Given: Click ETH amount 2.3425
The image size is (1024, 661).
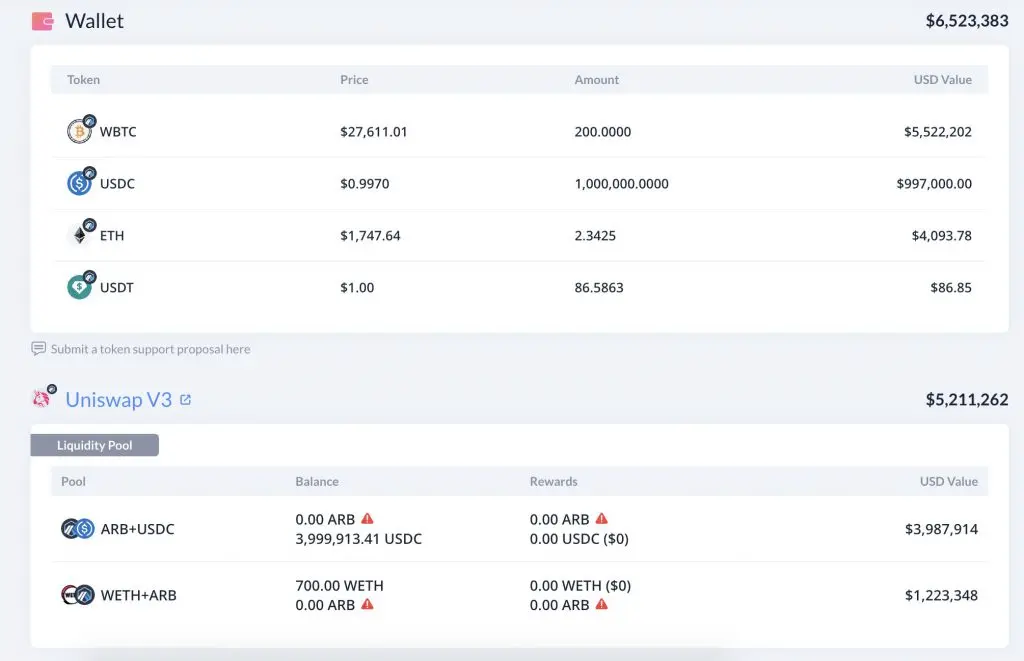Looking at the screenshot, I should click(x=595, y=235).
